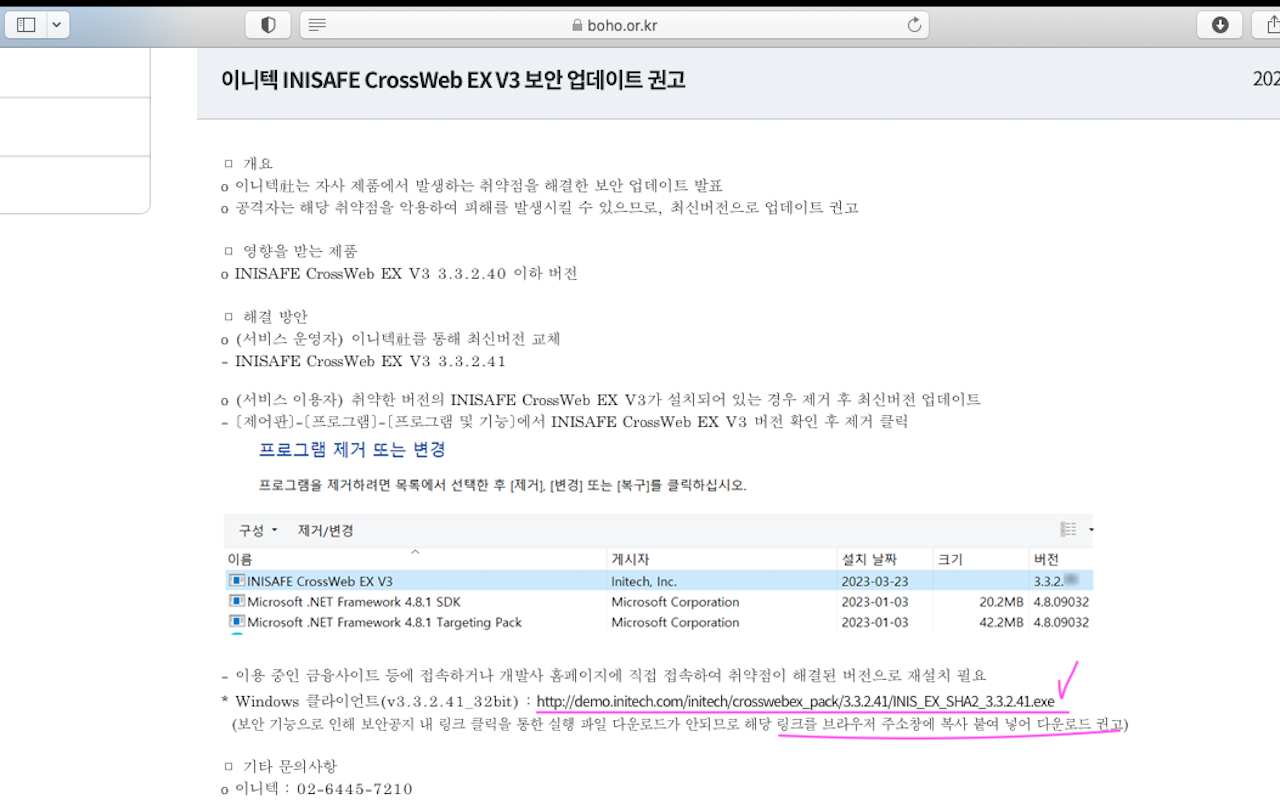The width and height of the screenshot is (1280, 800).
Task: Show the reader view icon
Action: [x=317, y=25]
